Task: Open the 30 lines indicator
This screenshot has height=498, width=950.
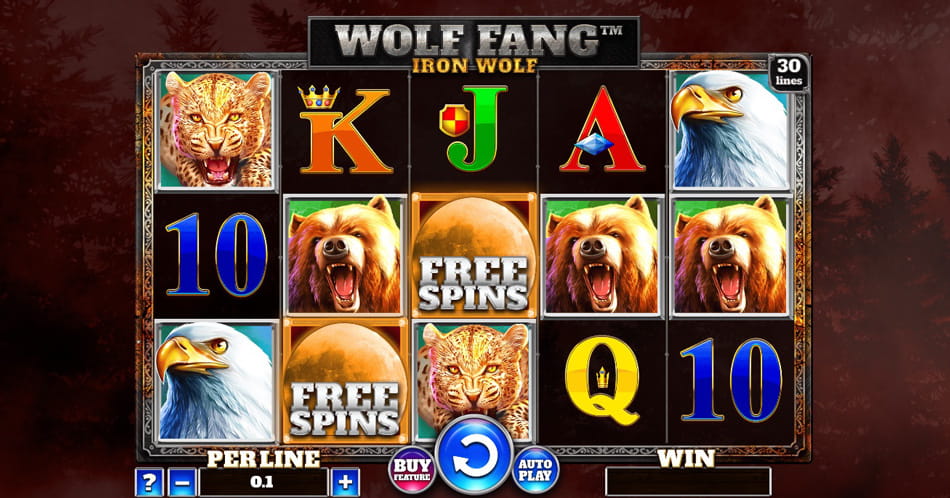Action: click(789, 73)
